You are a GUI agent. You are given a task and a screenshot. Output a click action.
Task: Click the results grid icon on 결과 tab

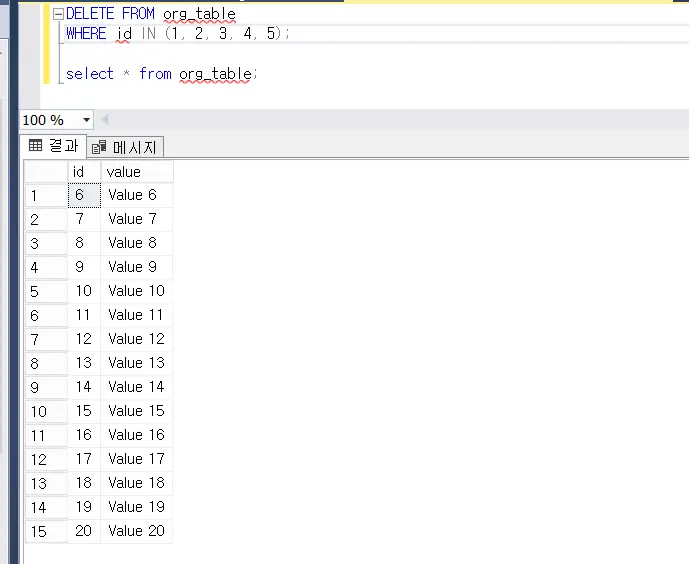coord(35,145)
